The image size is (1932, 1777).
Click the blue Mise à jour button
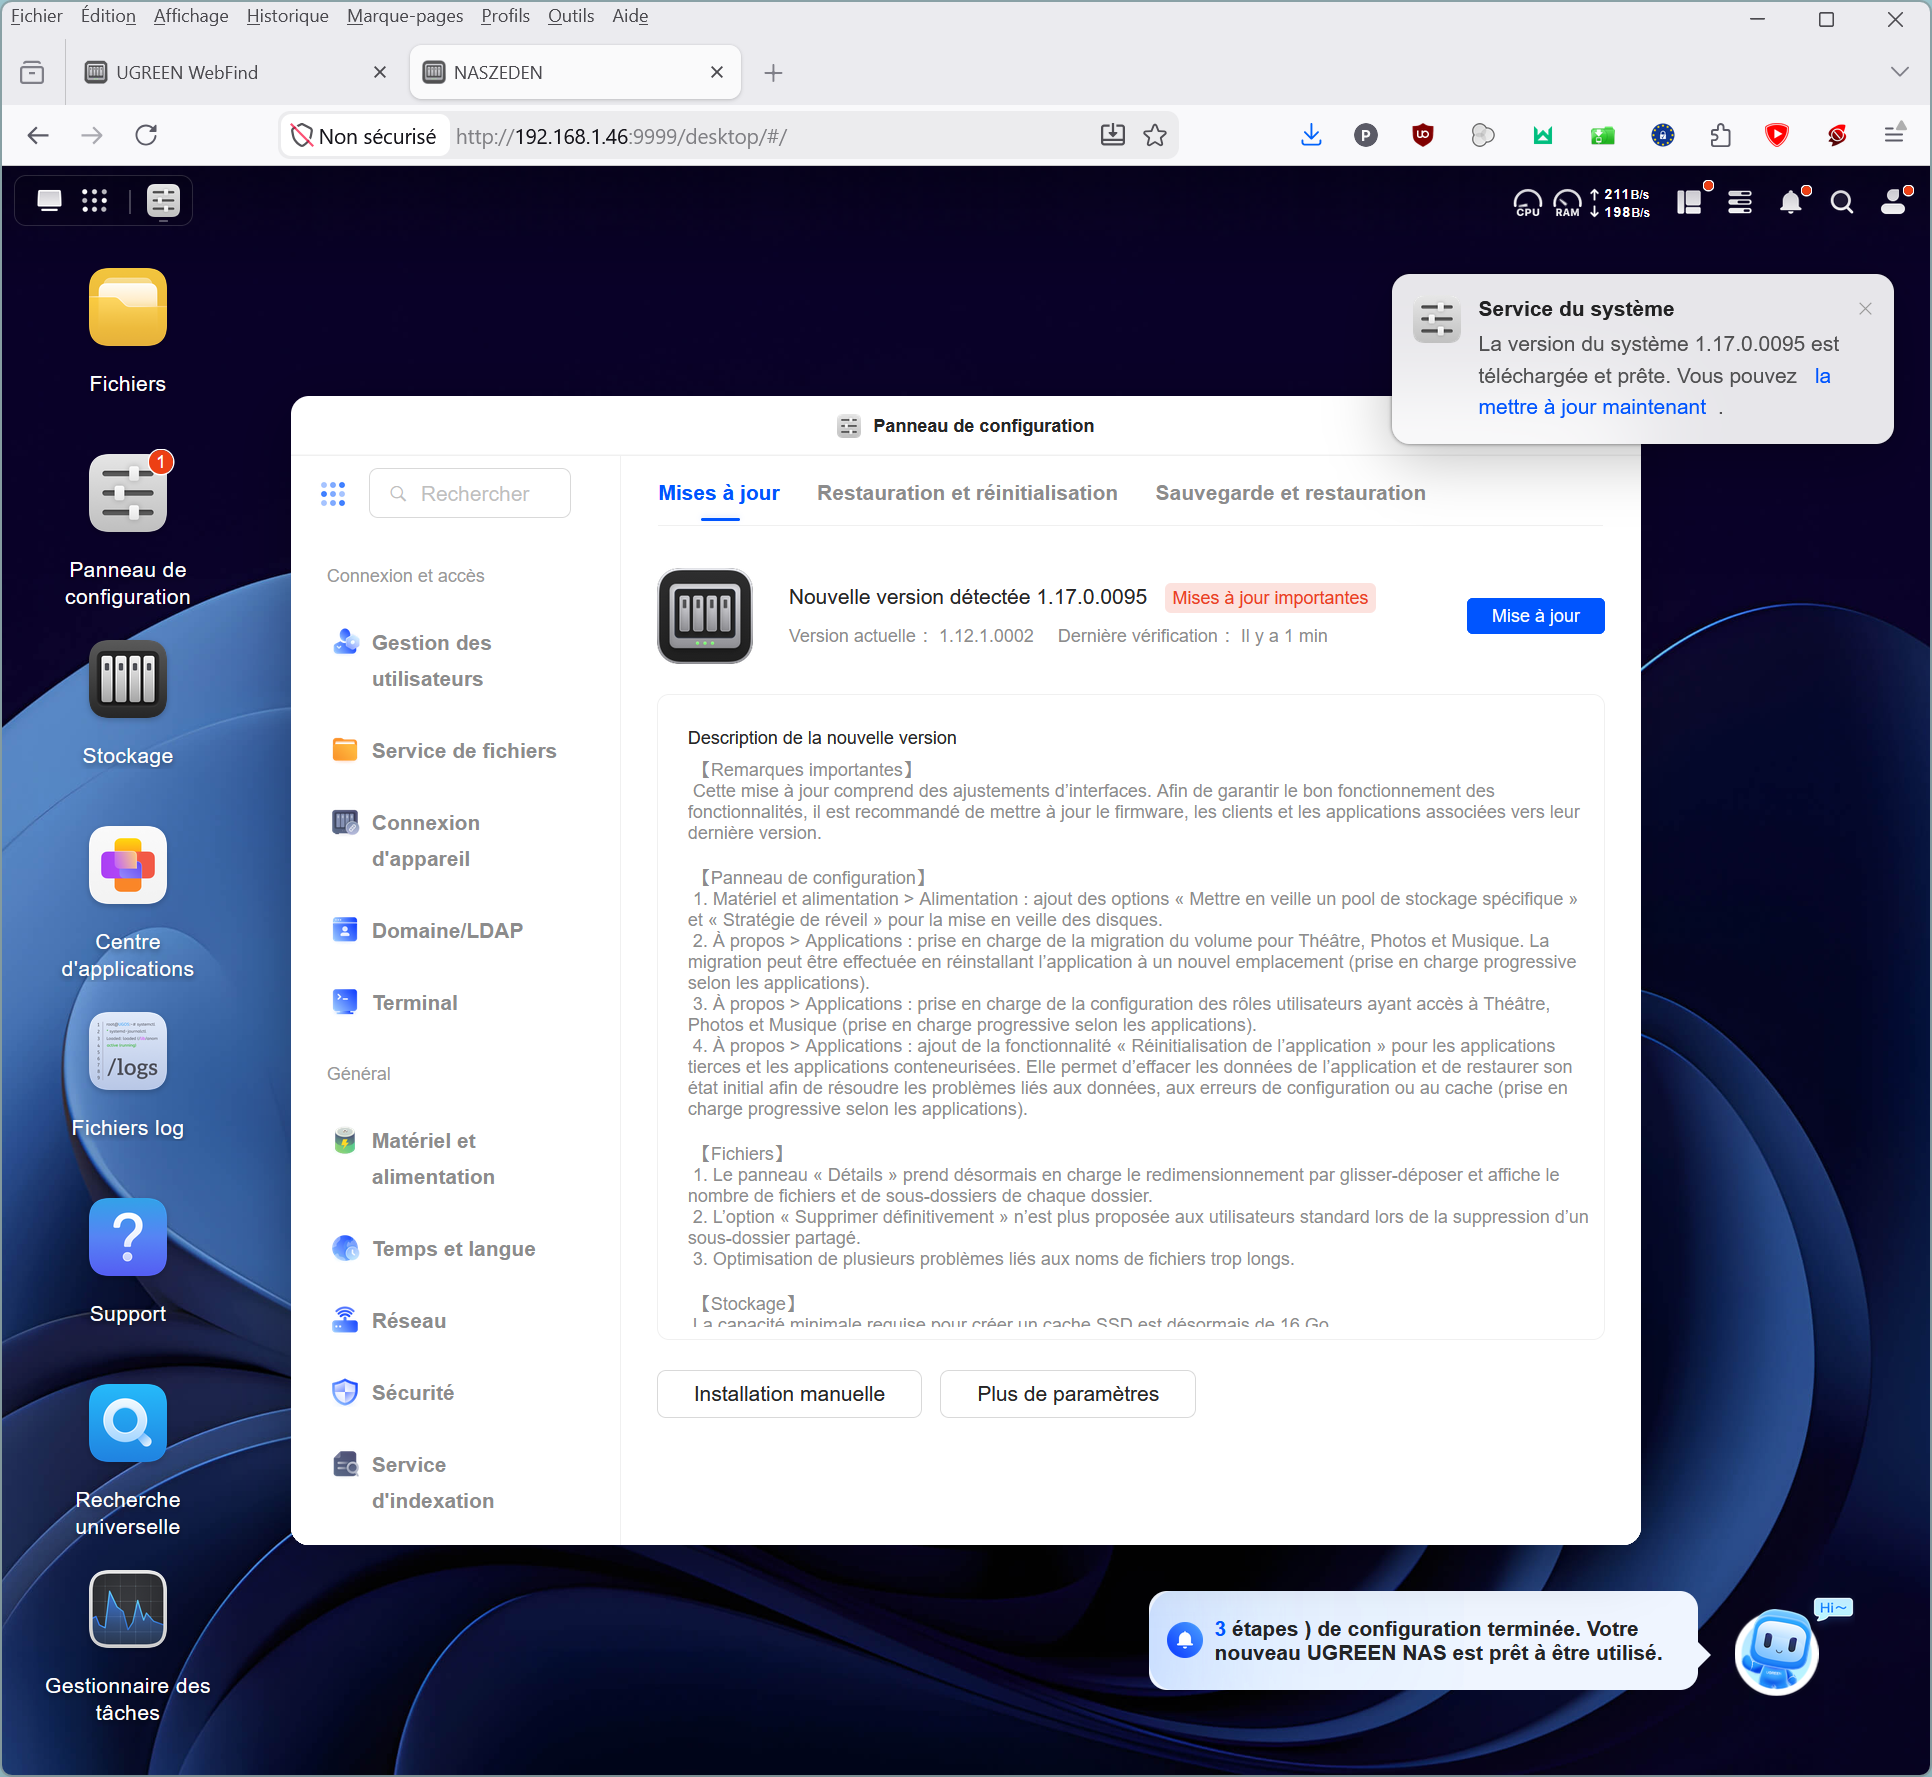click(1535, 616)
